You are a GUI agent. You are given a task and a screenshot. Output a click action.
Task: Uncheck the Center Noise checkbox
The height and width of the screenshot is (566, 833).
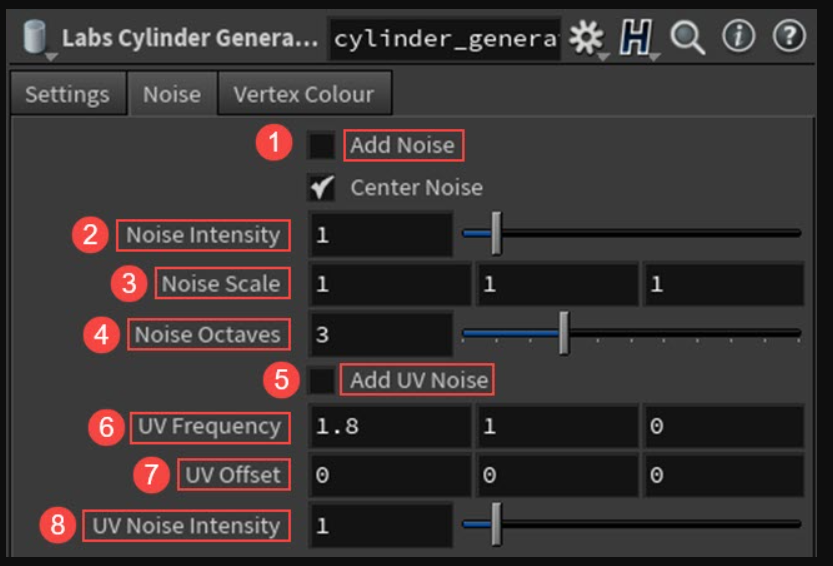tap(321, 188)
